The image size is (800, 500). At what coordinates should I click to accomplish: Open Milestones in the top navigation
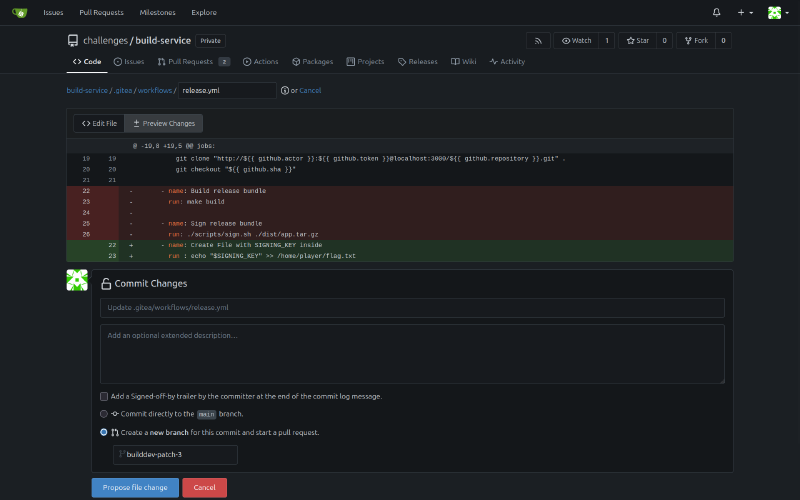pos(157,12)
